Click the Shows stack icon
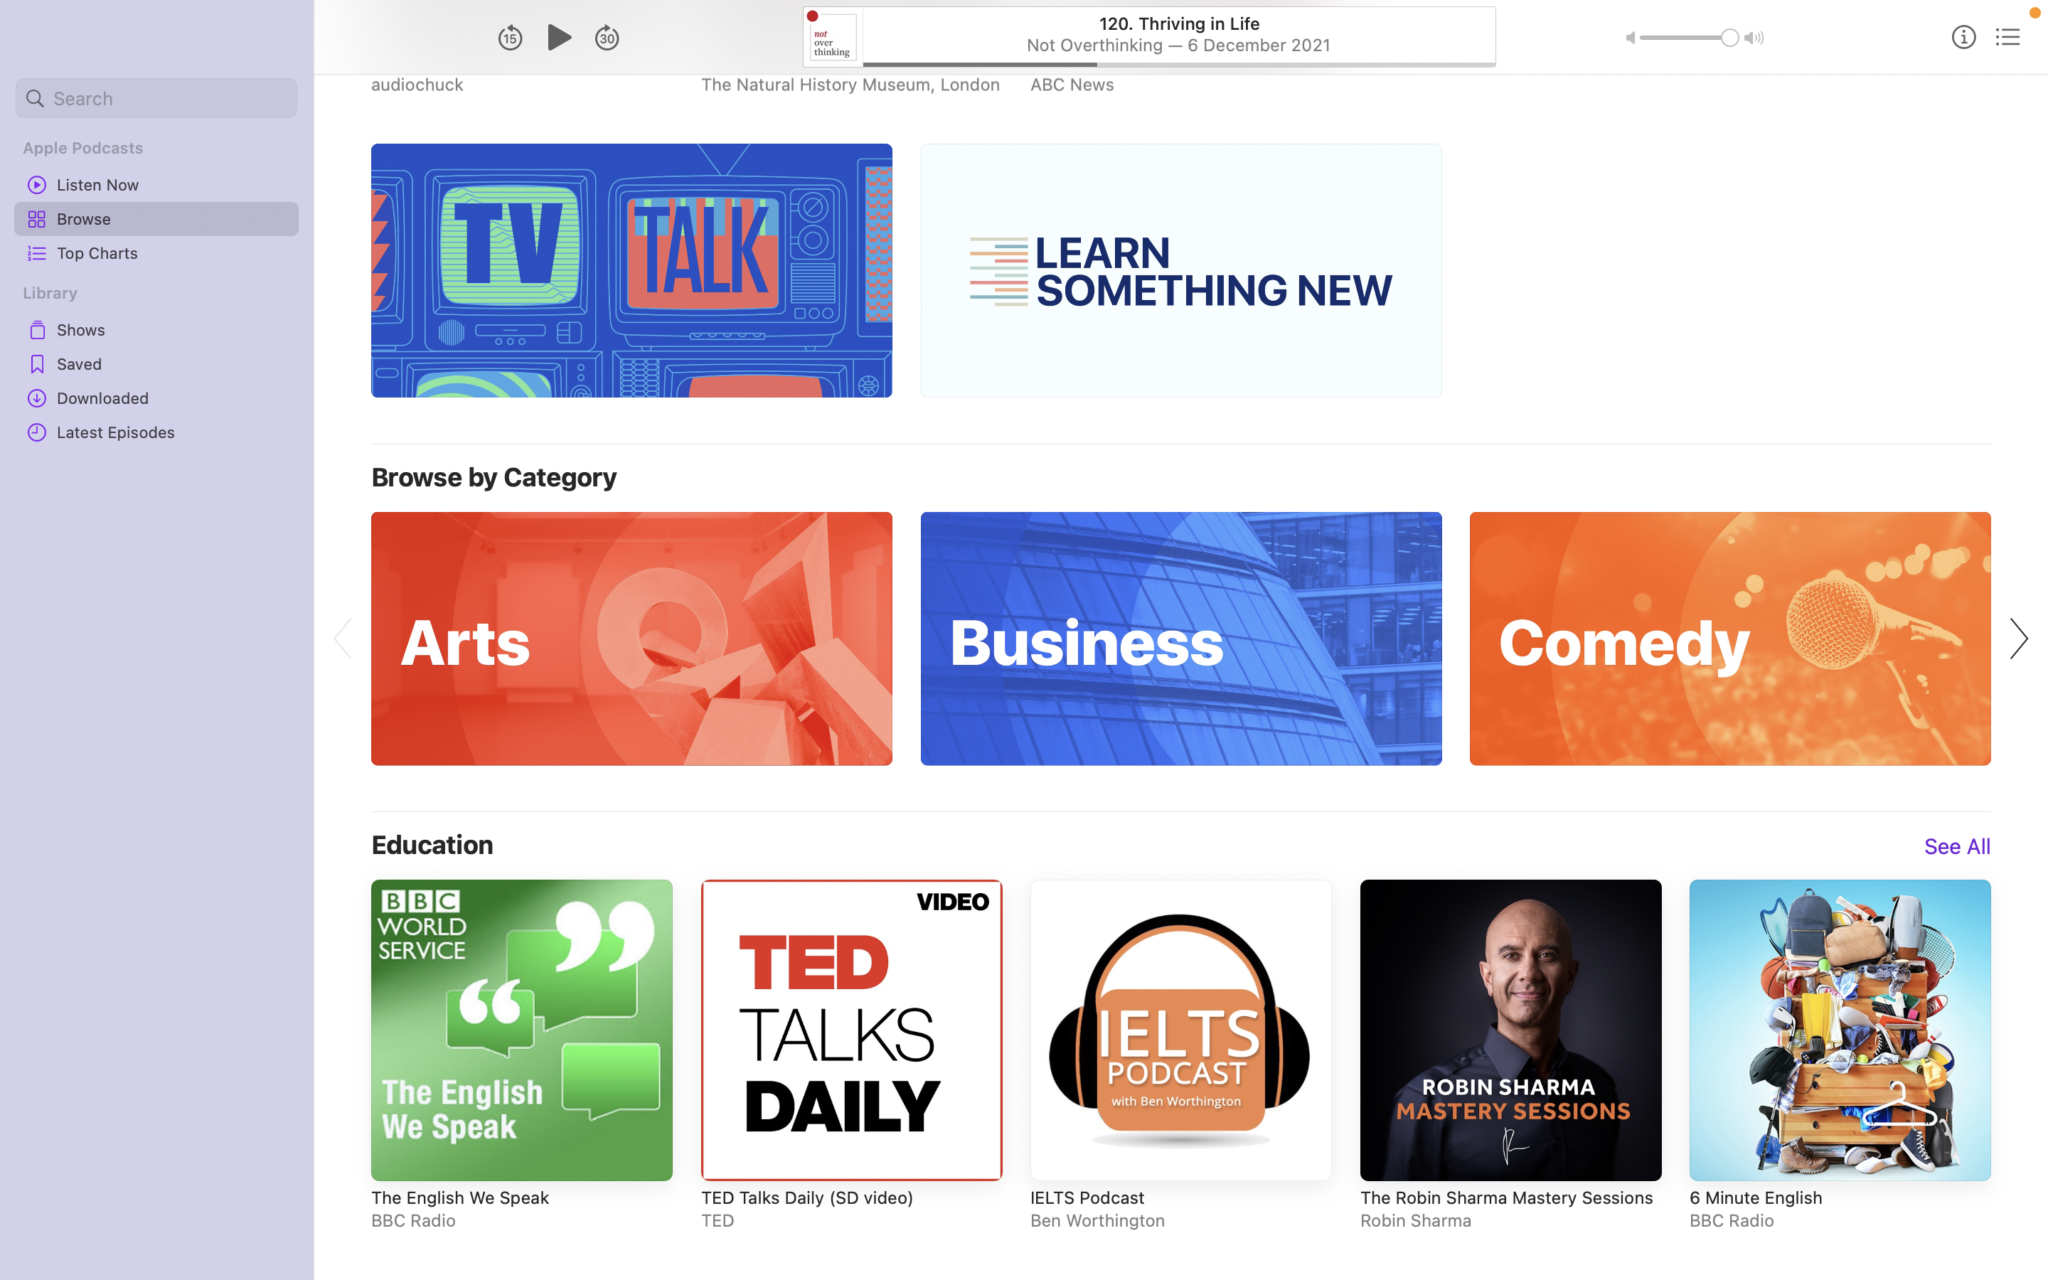The image size is (2048, 1280). click(x=37, y=330)
